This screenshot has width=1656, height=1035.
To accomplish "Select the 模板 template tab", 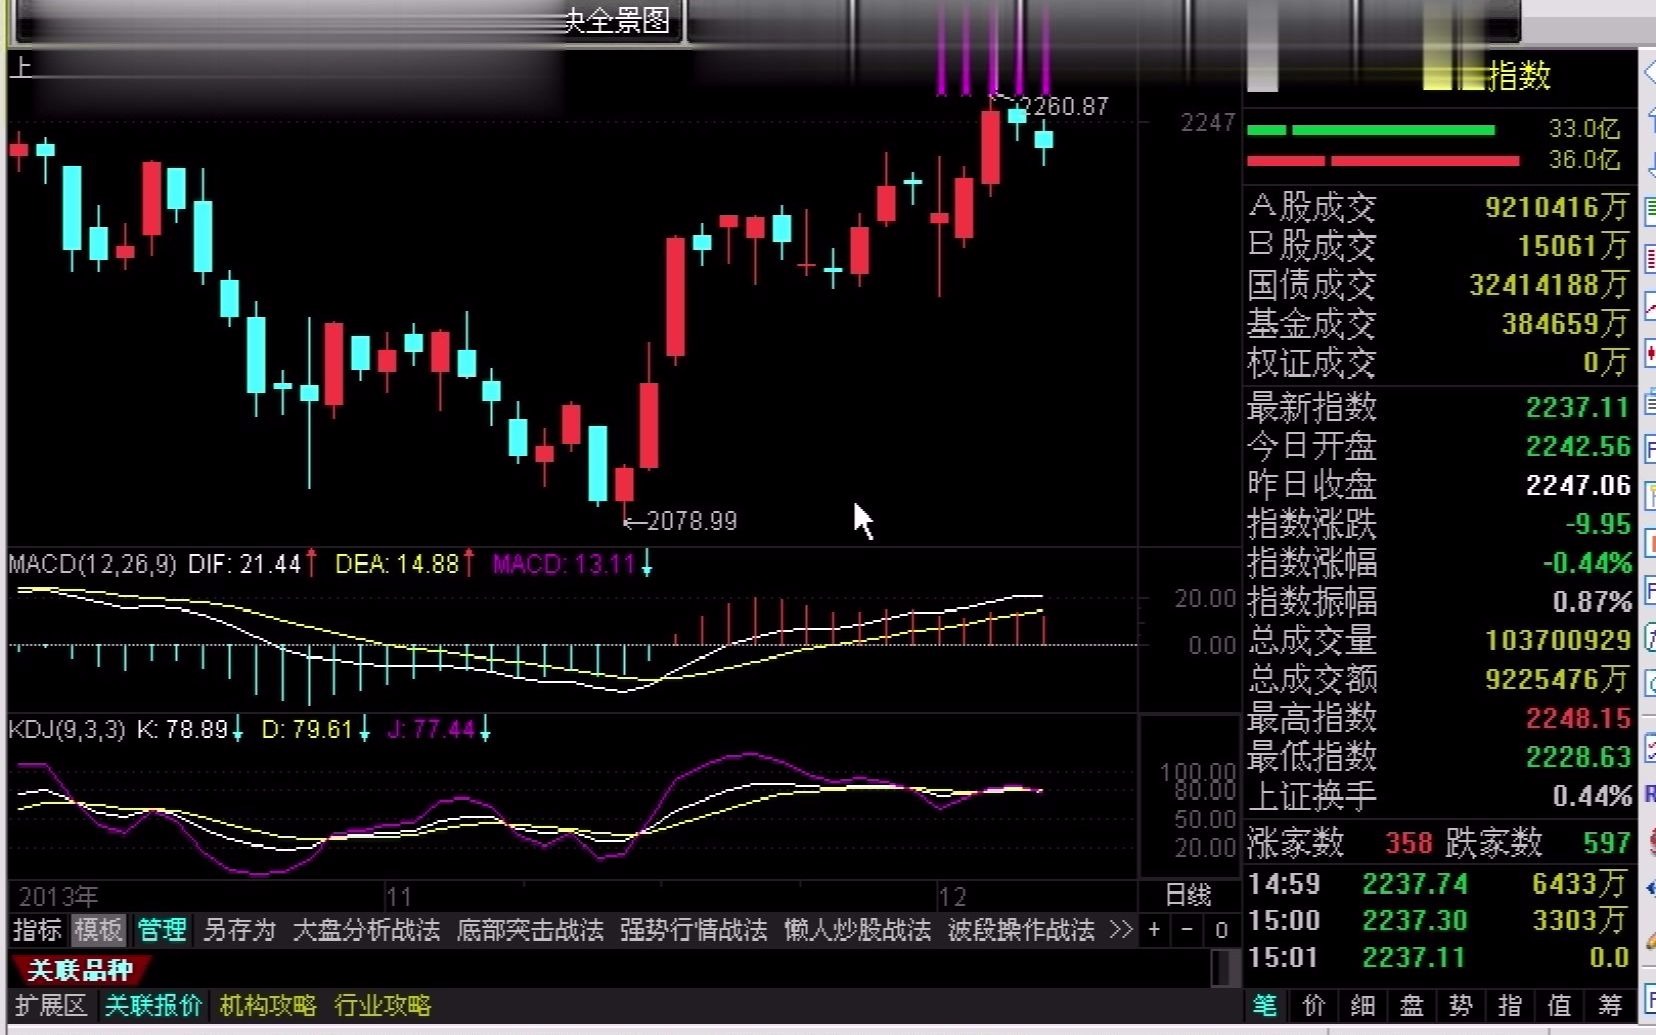I will [x=98, y=930].
